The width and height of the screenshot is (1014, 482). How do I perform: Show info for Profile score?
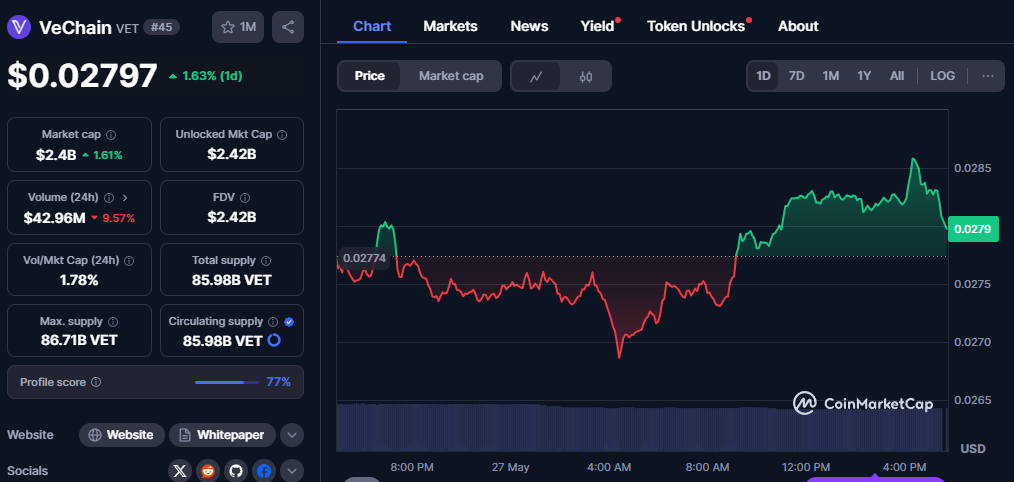(x=96, y=382)
